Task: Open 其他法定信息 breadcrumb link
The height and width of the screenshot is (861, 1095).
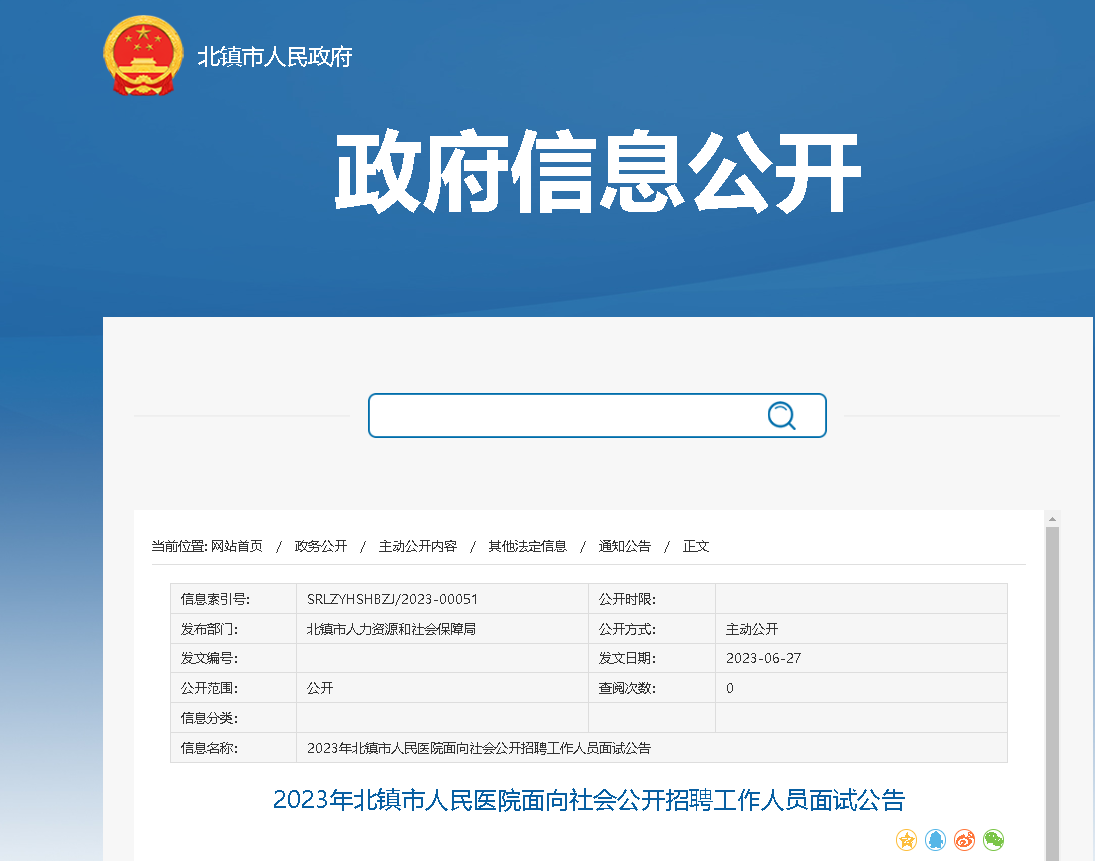Action: (527, 546)
